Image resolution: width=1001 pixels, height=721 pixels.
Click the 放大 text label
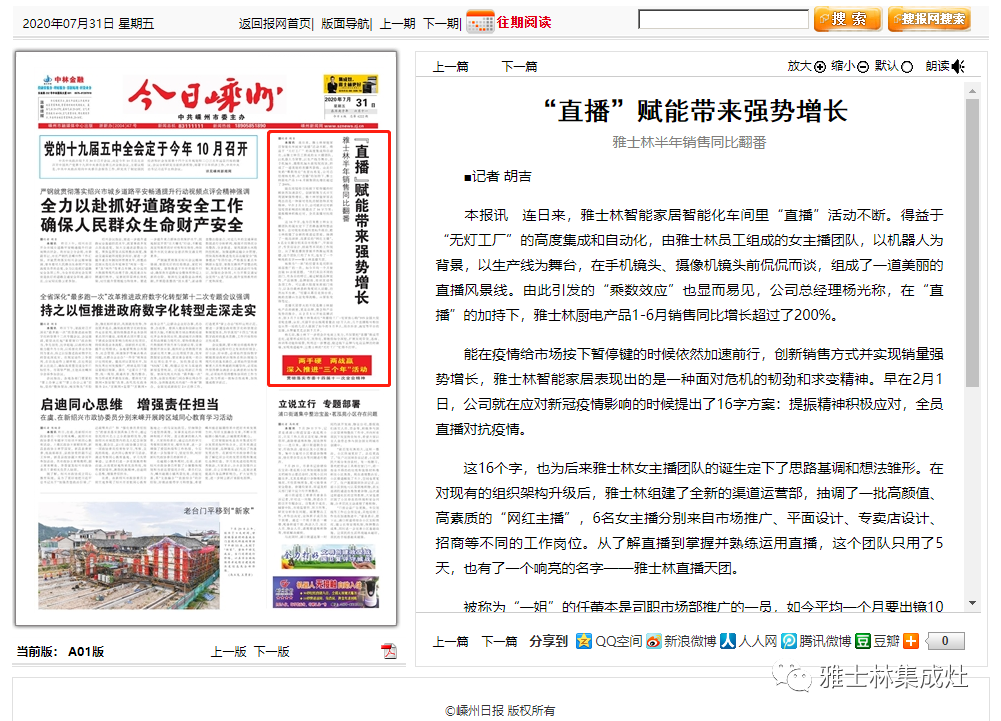point(799,66)
